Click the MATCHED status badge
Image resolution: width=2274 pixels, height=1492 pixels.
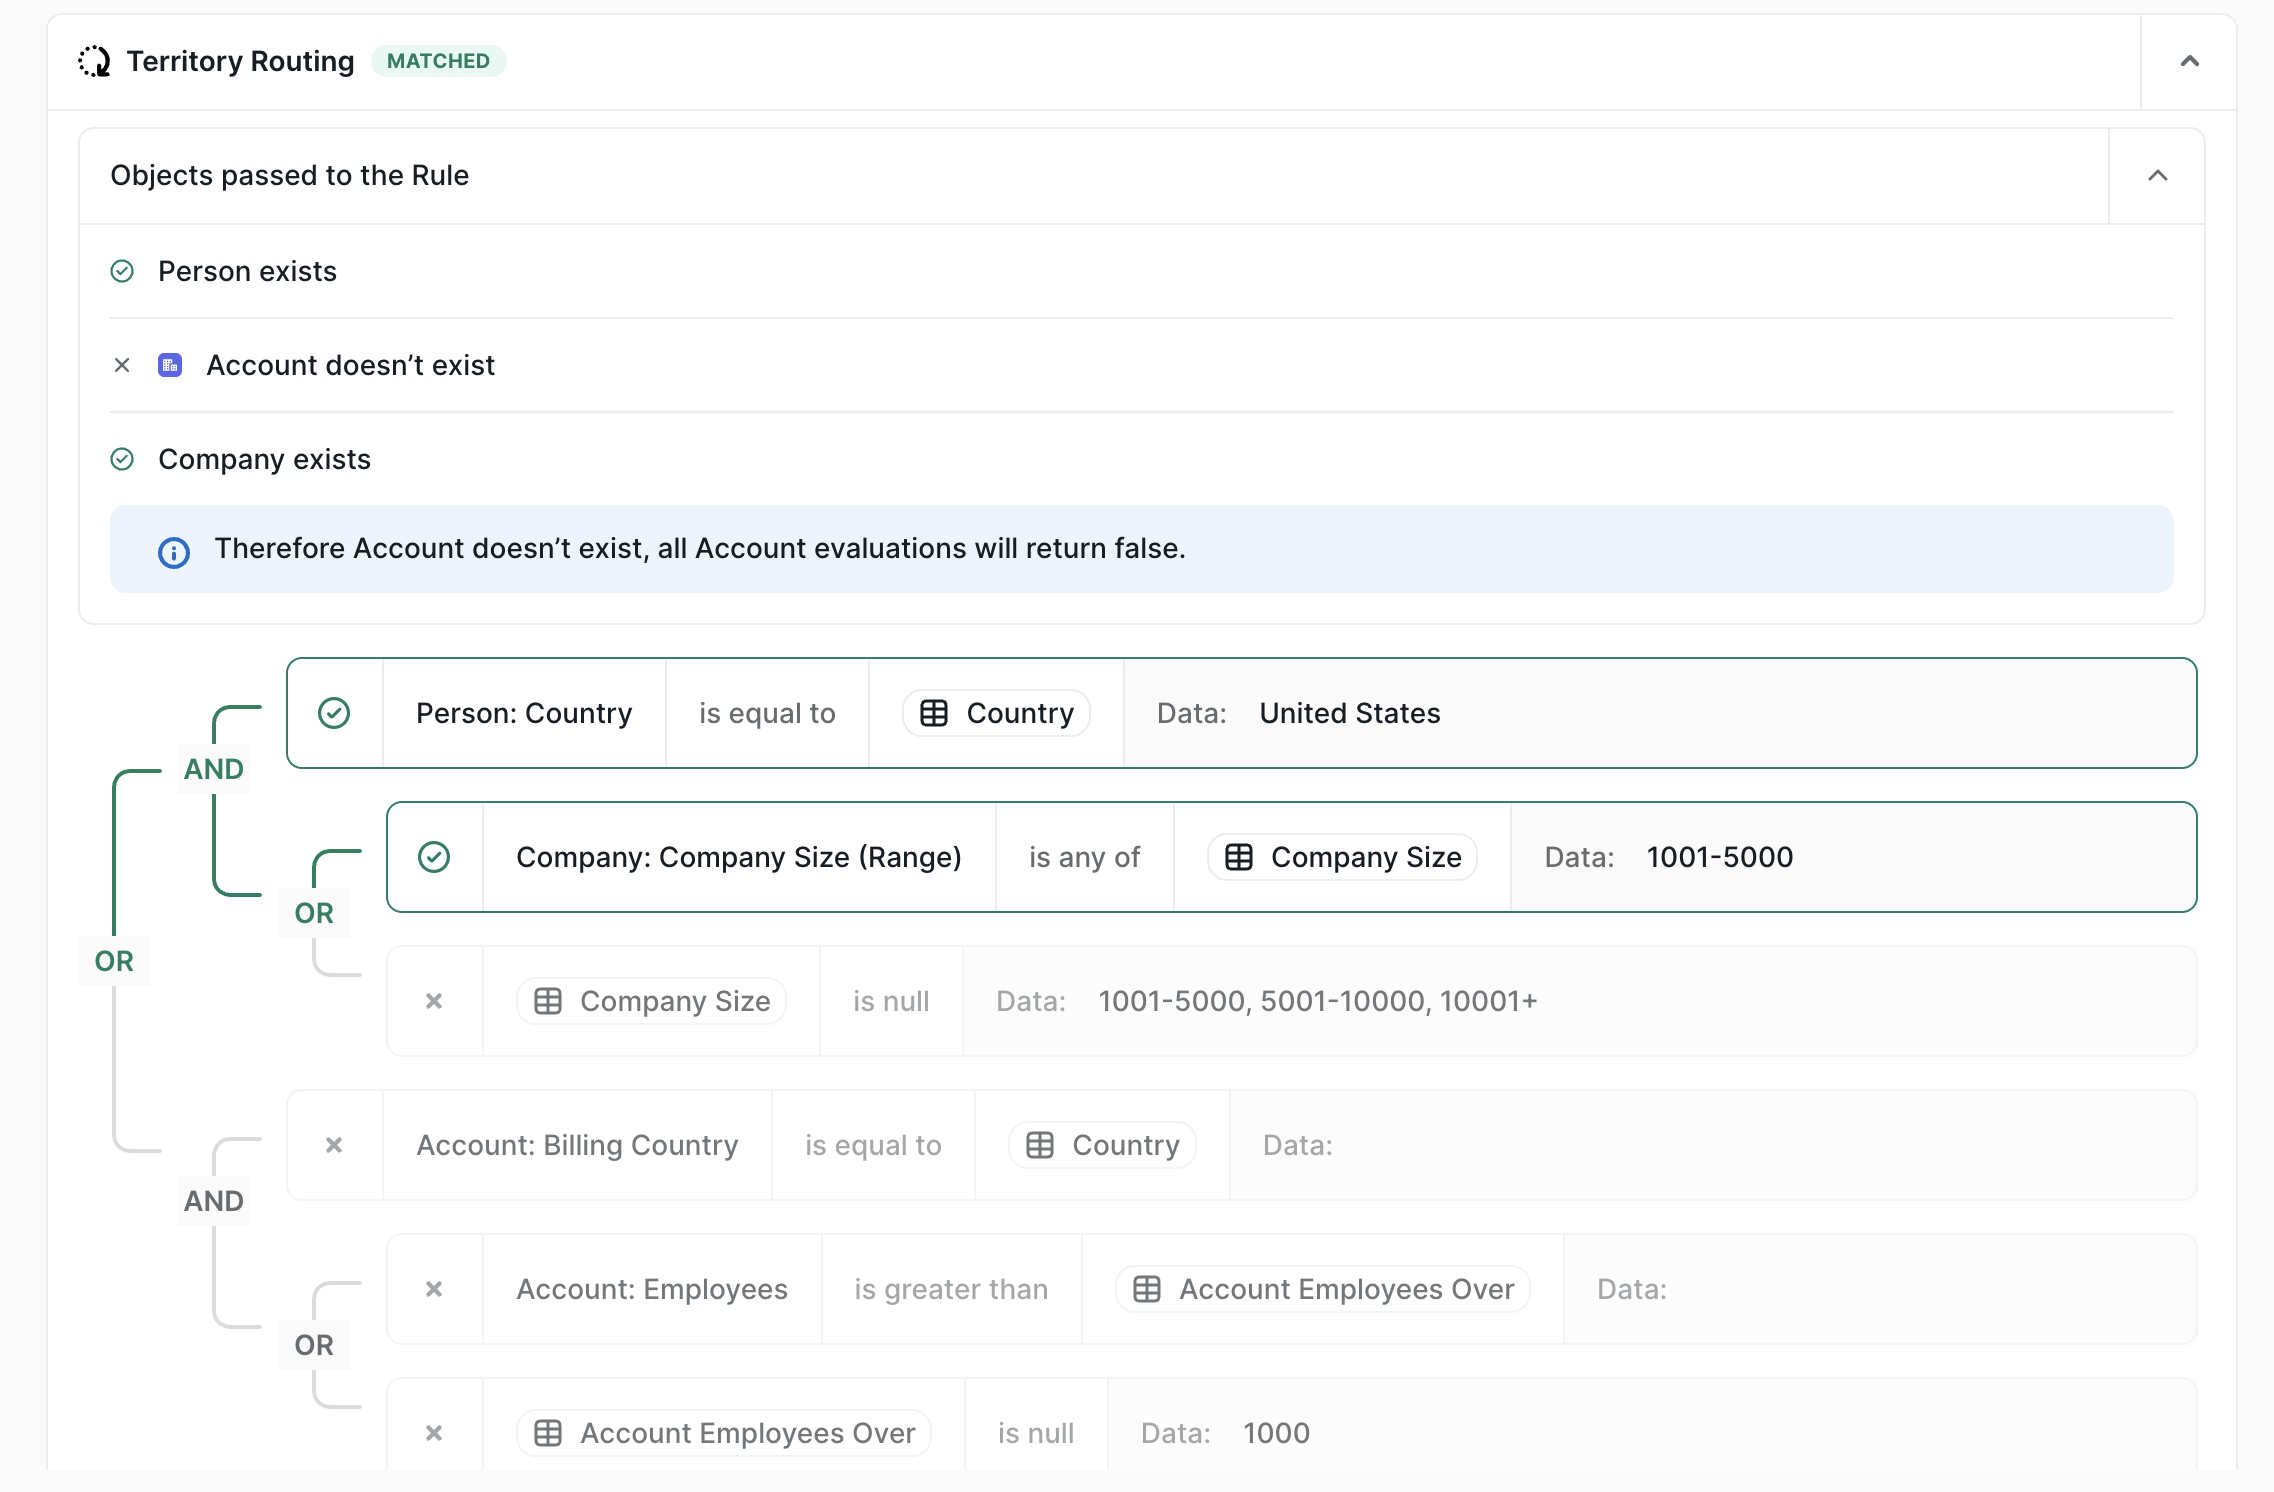click(438, 61)
